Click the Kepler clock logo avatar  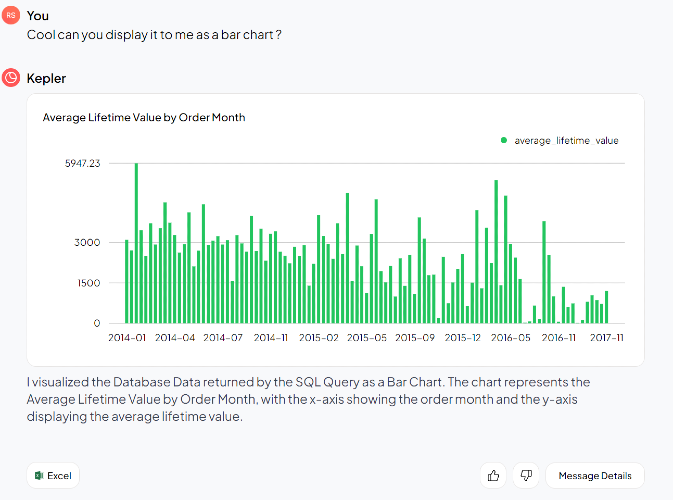point(11,78)
